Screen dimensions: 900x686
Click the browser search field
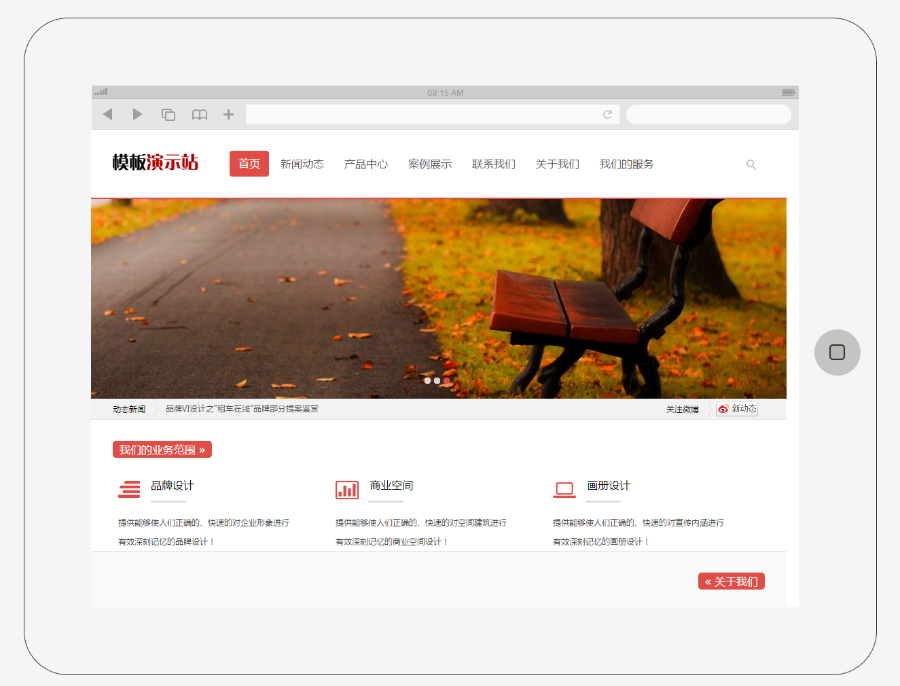pyautogui.click(x=708, y=114)
